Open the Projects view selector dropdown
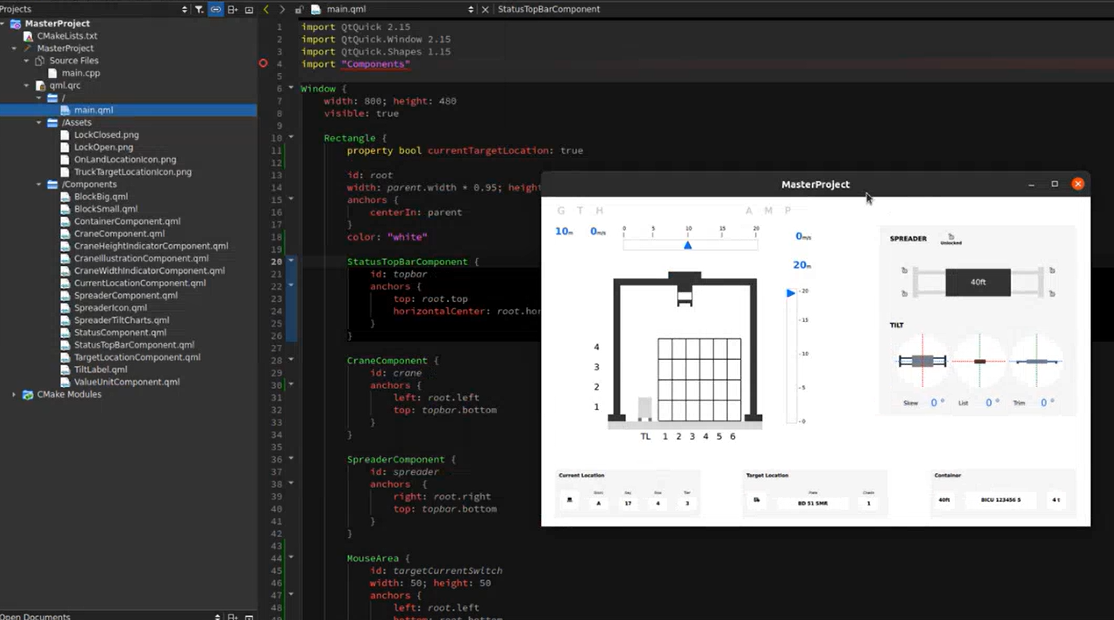Screen dimensions: 1114x620 pos(184,9)
